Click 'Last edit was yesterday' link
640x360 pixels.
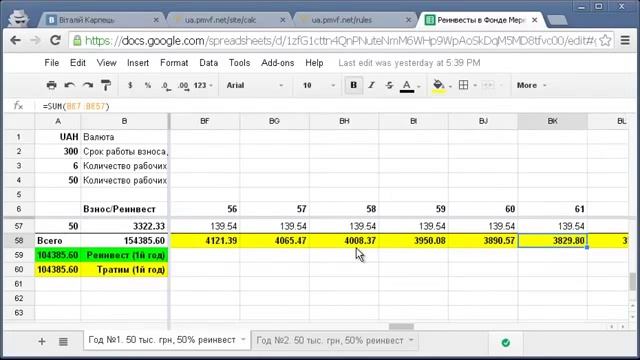409,63
